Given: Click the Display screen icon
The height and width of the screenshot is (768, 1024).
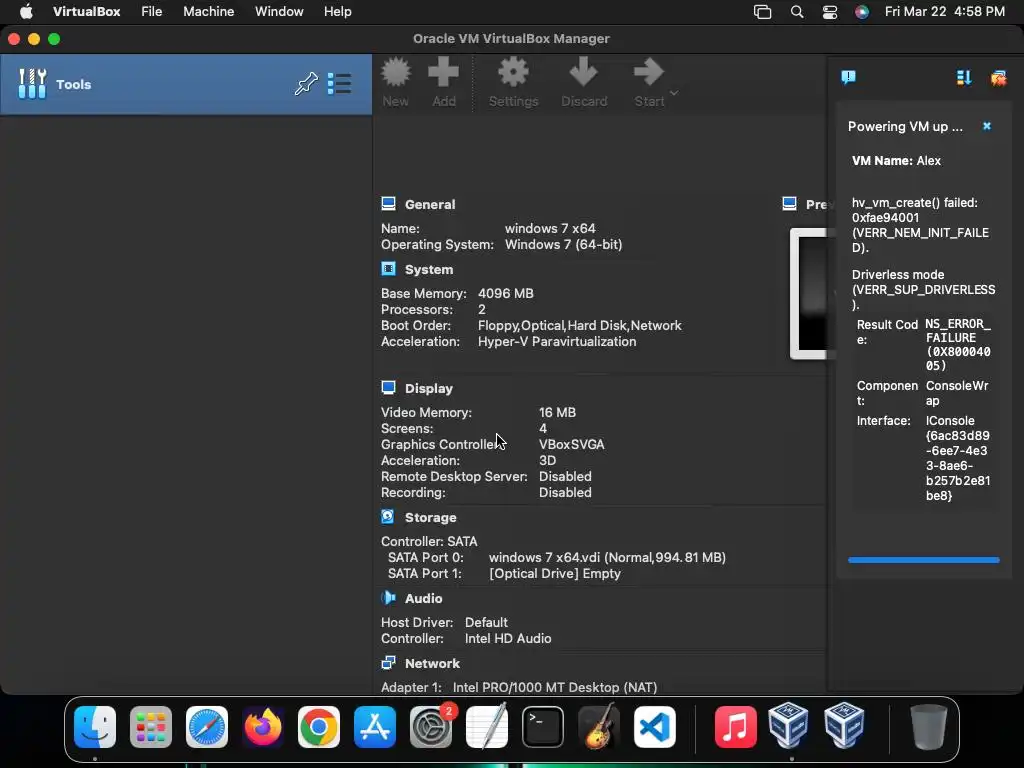Looking at the screenshot, I should click(389, 388).
